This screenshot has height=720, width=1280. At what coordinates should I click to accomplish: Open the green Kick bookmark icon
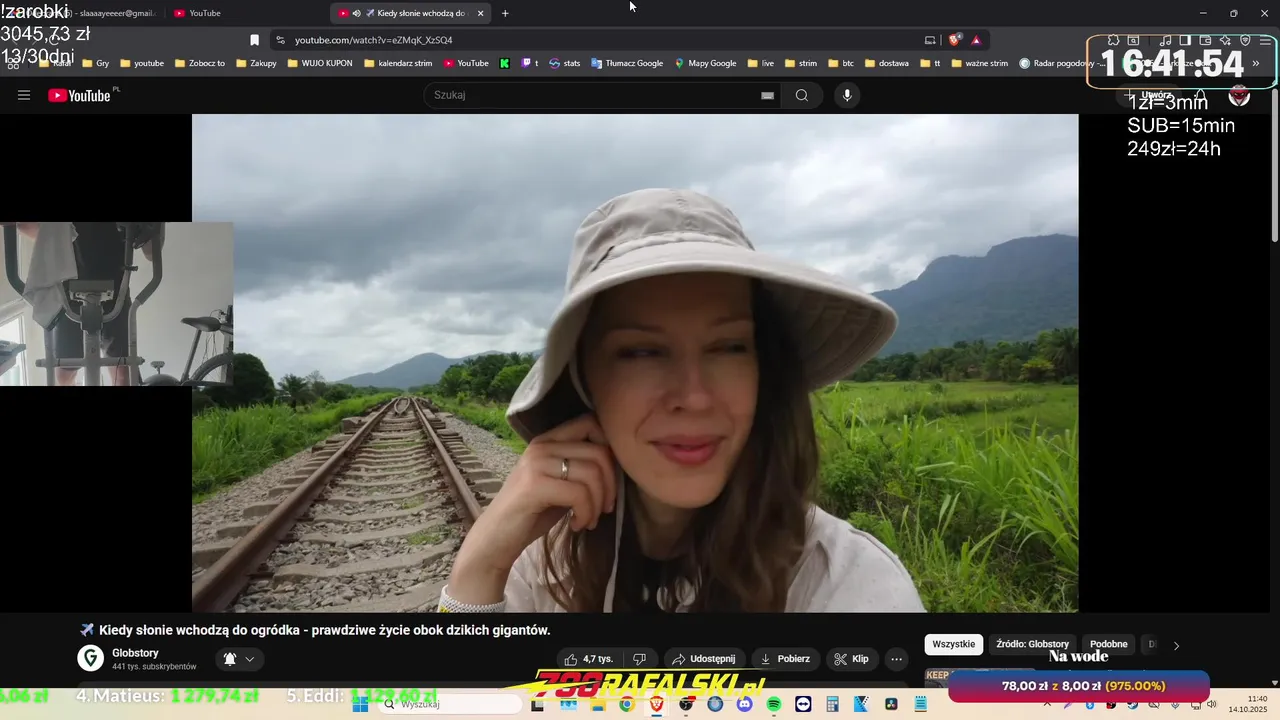point(505,63)
